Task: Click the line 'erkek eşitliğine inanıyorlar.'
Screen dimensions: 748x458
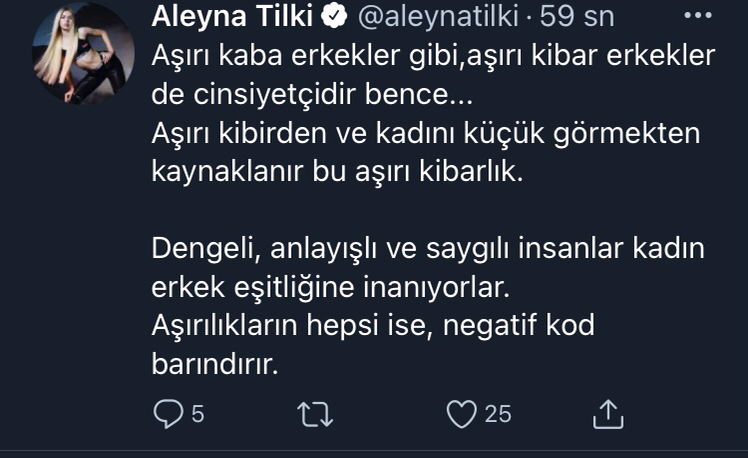Action: pyautogui.click(x=331, y=287)
